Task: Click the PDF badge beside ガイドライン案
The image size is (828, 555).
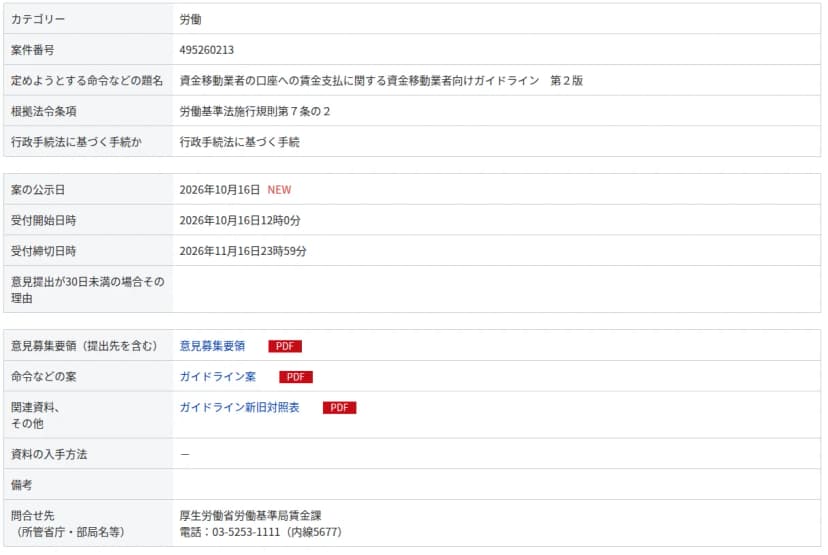Action: pyautogui.click(x=296, y=377)
